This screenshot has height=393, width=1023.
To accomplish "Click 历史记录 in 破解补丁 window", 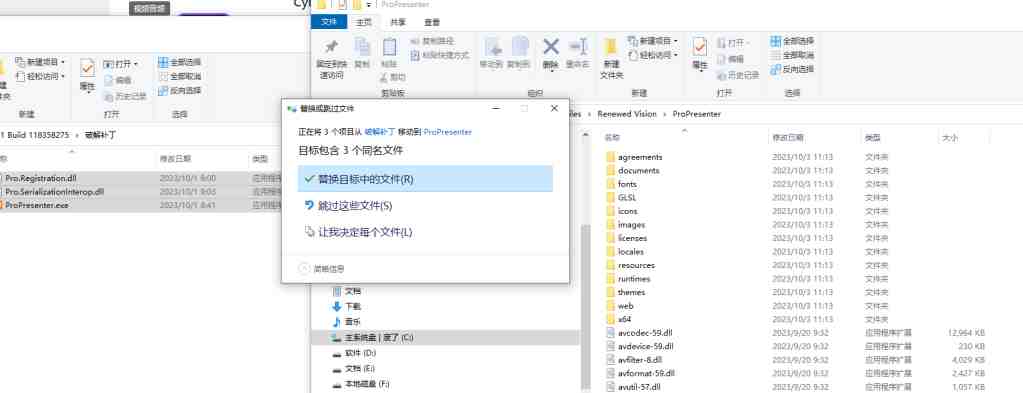I will point(125,97).
